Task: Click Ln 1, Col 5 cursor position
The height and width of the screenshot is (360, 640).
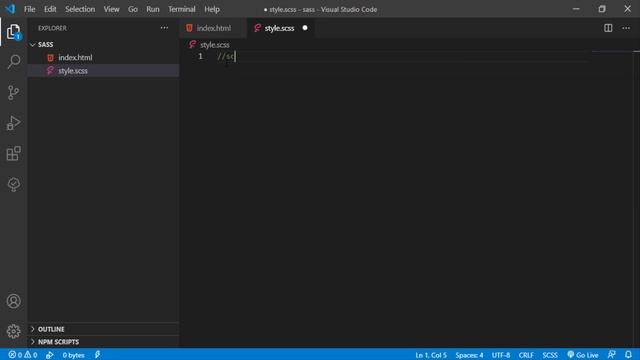Action: click(431, 355)
